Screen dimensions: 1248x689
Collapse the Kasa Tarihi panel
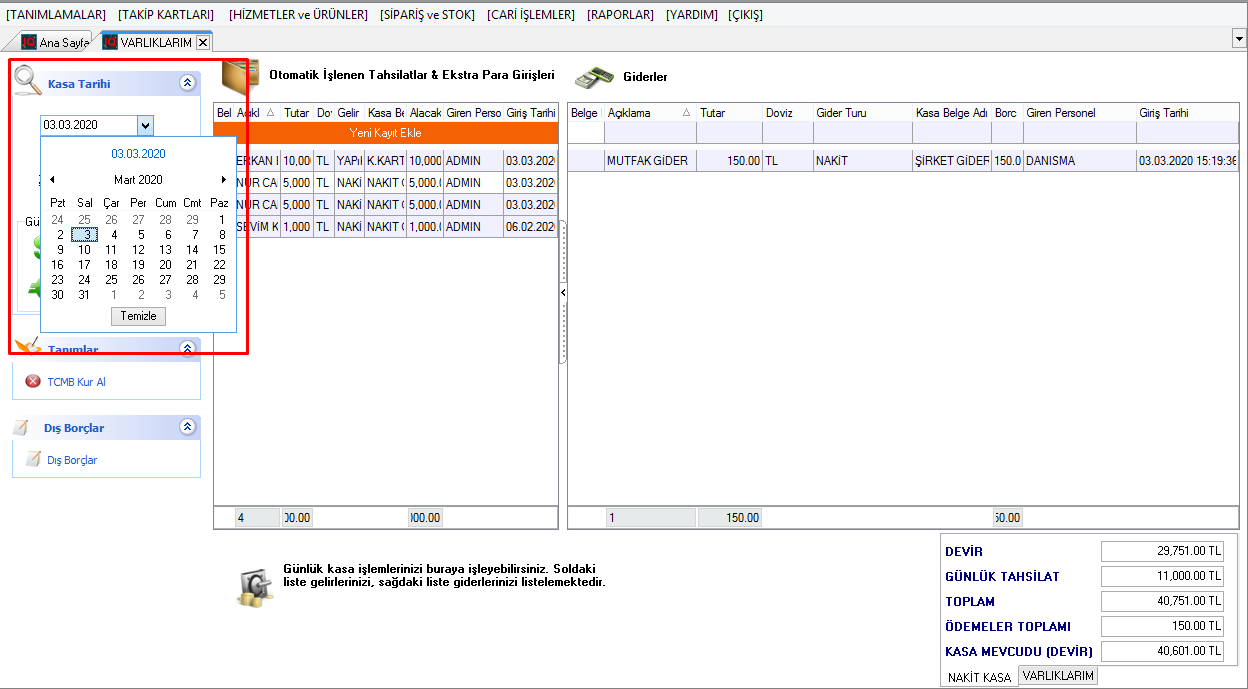(187, 83)
